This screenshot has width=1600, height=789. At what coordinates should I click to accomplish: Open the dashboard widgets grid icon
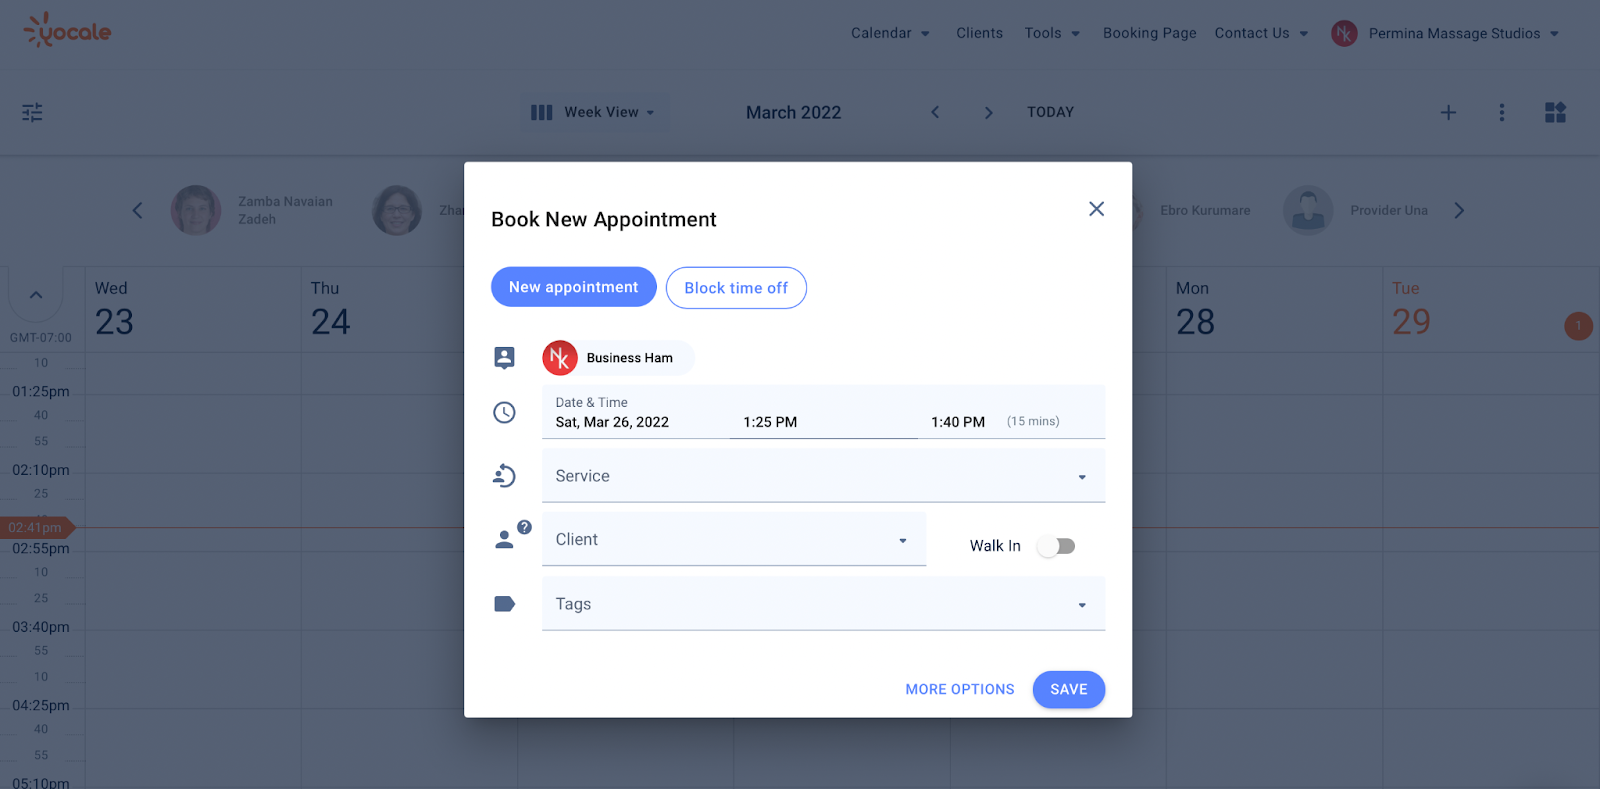pyautogui.click(x=1555, y=112)
